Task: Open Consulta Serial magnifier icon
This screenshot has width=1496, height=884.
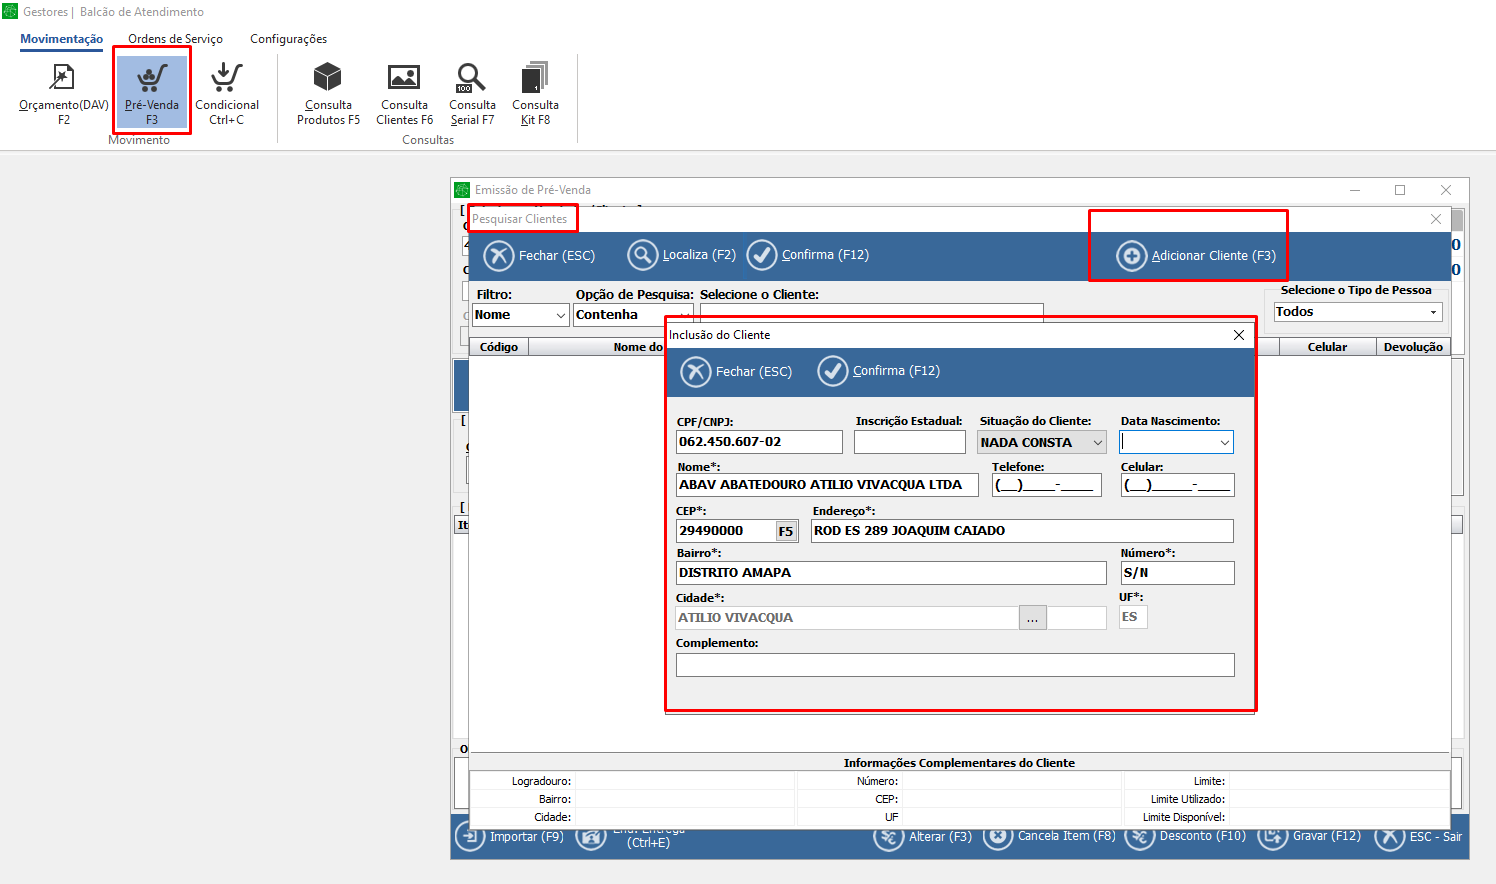Action: (471, 78)
